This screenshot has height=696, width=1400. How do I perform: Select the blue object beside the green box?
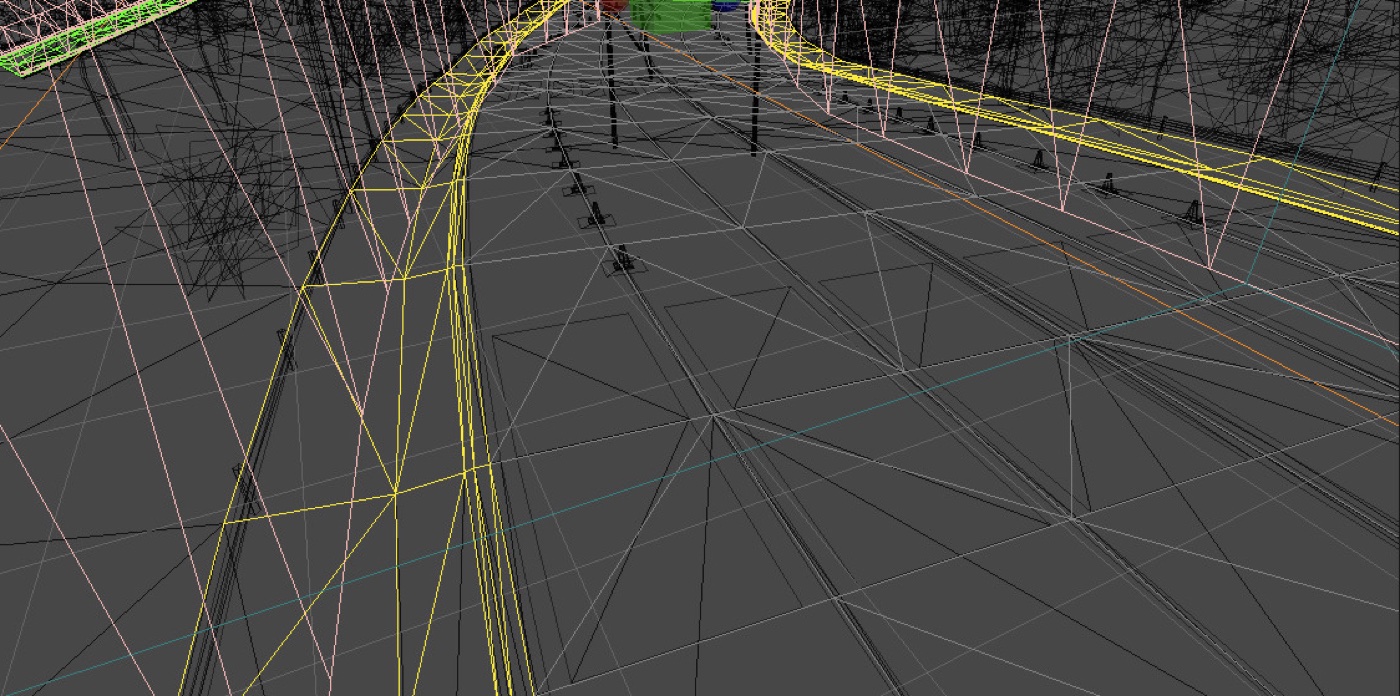[726, 5]
